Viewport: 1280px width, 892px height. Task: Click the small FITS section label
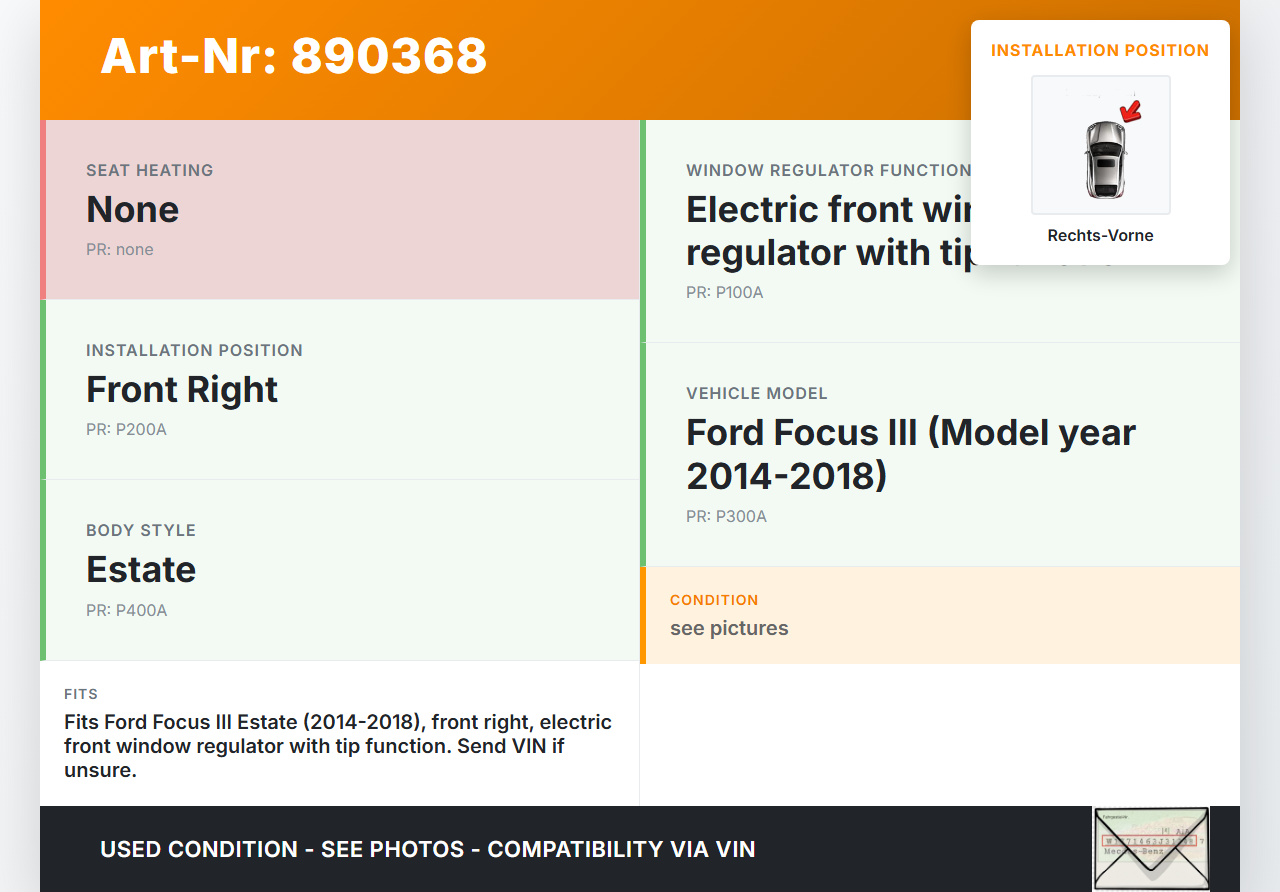click(81, 694)
